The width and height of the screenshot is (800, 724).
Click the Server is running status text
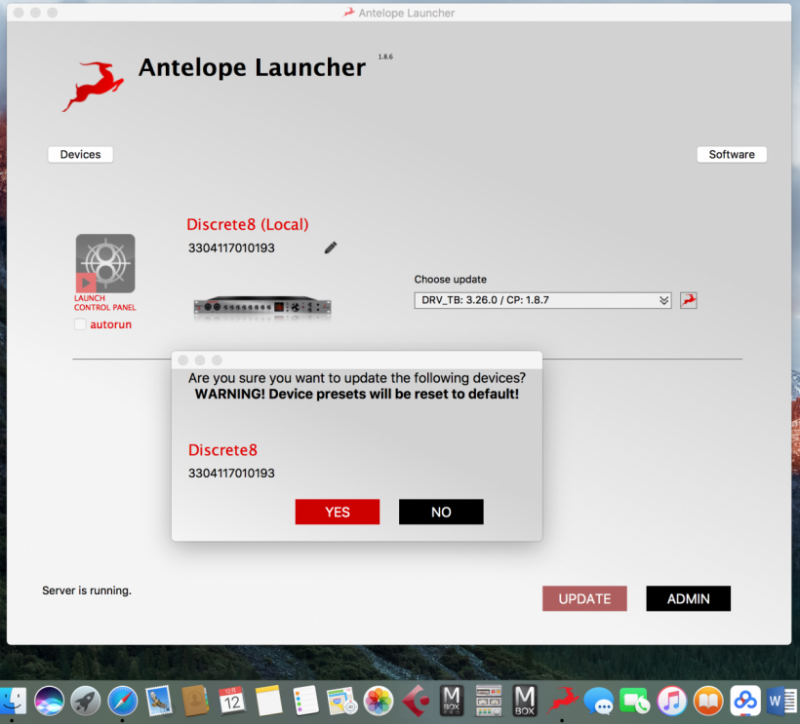coord(87,590)
